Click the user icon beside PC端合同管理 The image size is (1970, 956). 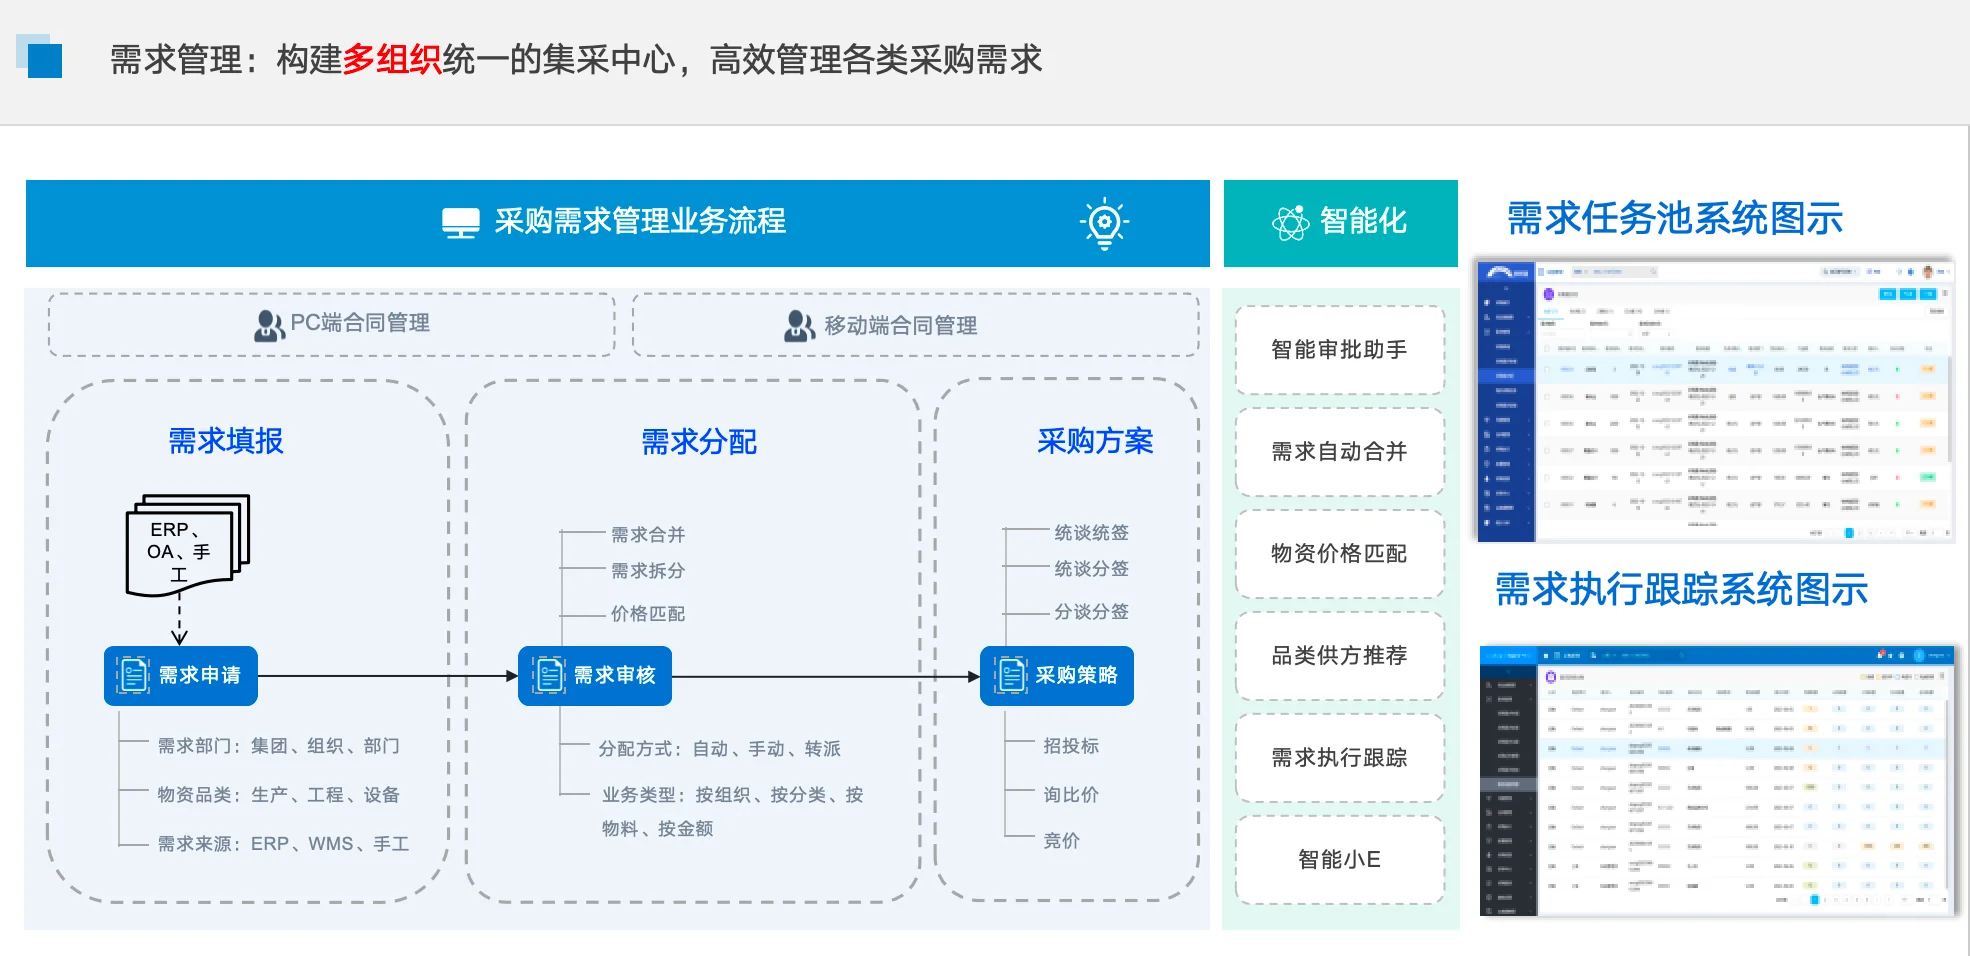267,324
